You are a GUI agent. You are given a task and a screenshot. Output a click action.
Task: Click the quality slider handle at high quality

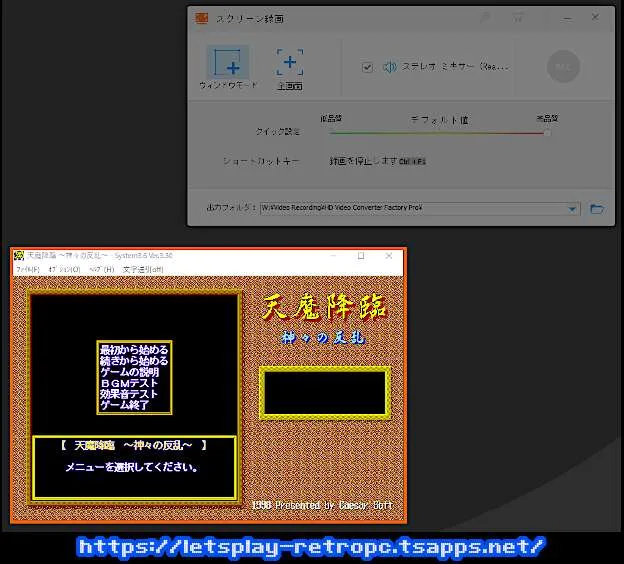(547, 133)
